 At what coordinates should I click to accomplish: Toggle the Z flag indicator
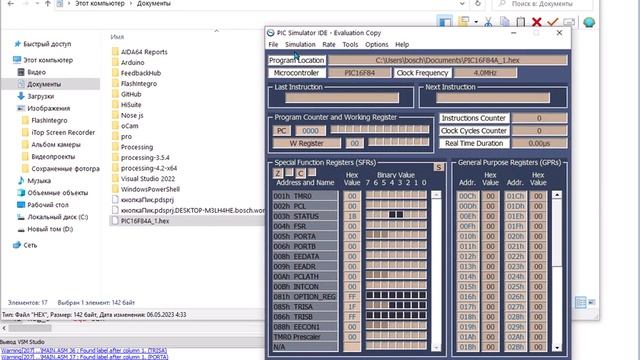point(278,173)
